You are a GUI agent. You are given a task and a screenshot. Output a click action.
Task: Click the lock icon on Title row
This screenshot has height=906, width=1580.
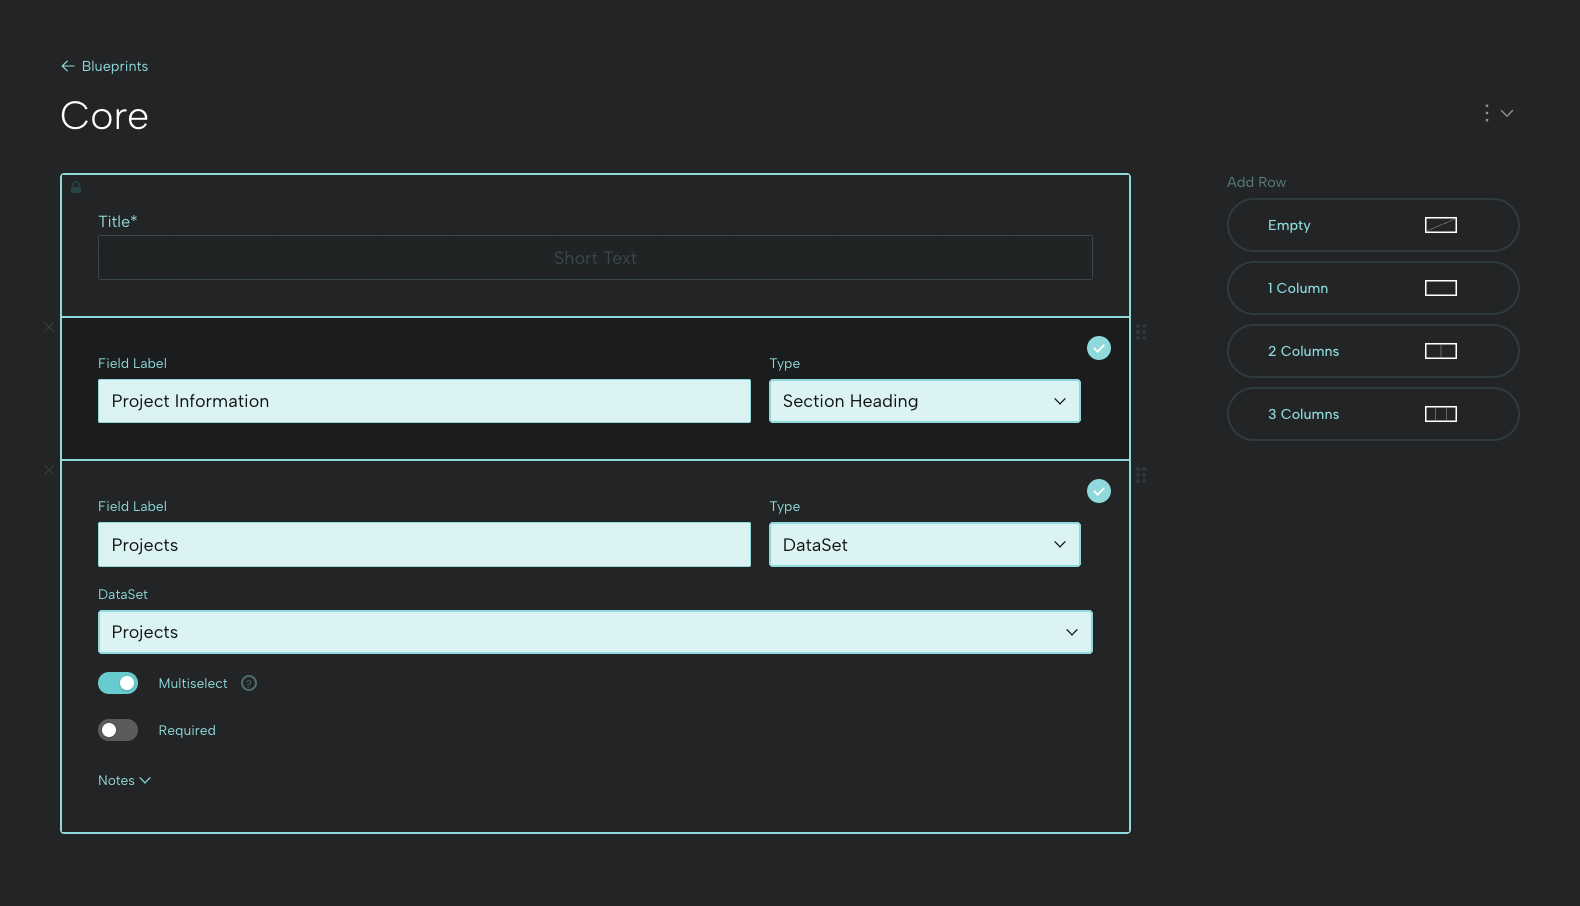76,187
